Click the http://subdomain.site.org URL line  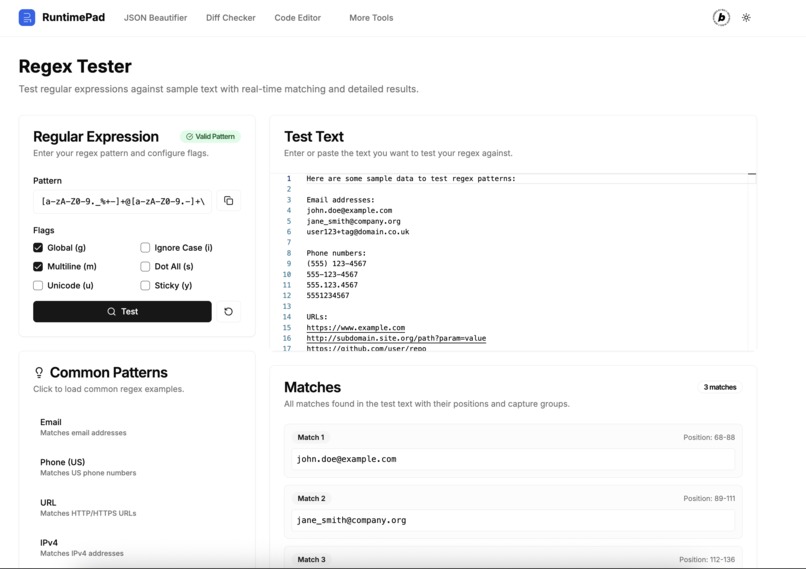(396, 338)
